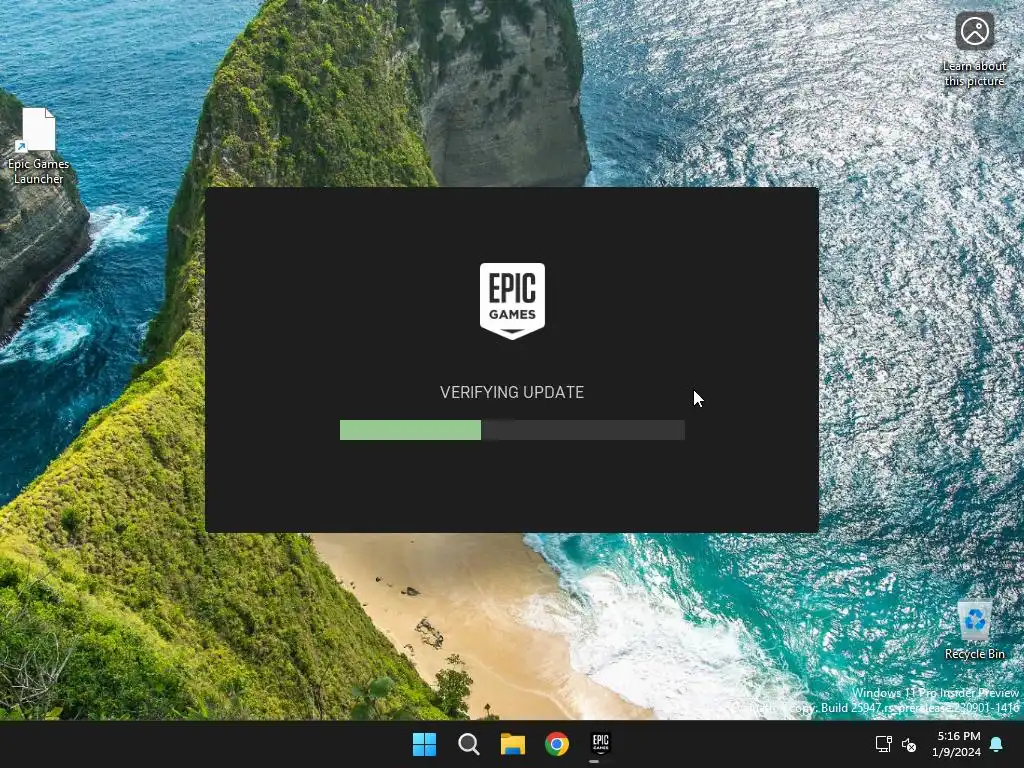Click the VERIFYING UPDATE status text
The height and width of the screenshot is (768, 1024).
512,392
